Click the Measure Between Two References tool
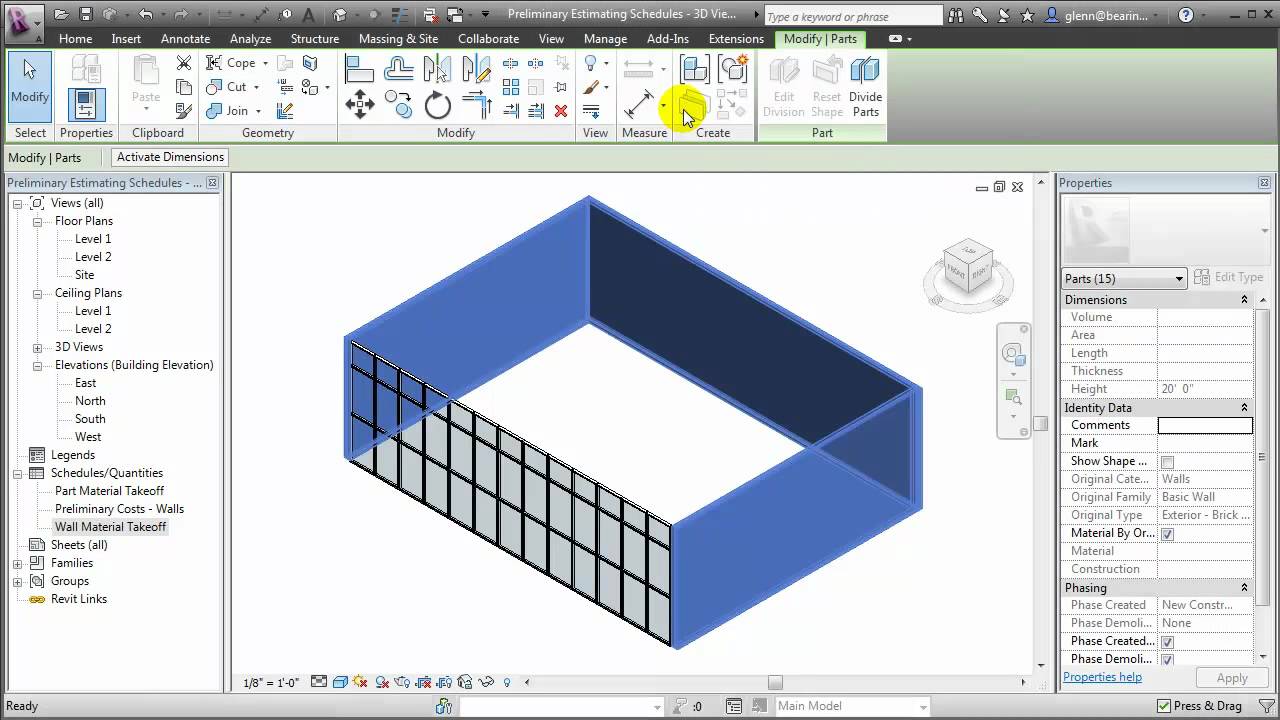This screenshot has height=720, width=1280. coord(639,105)
